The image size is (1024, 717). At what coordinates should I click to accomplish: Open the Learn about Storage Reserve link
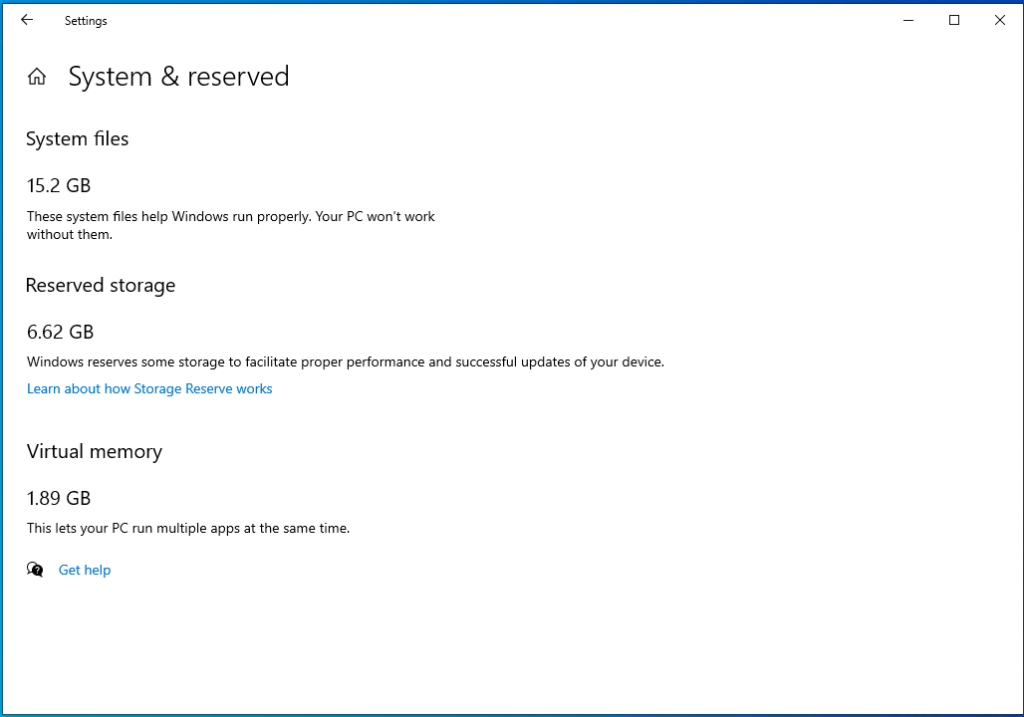coord(149,388)
